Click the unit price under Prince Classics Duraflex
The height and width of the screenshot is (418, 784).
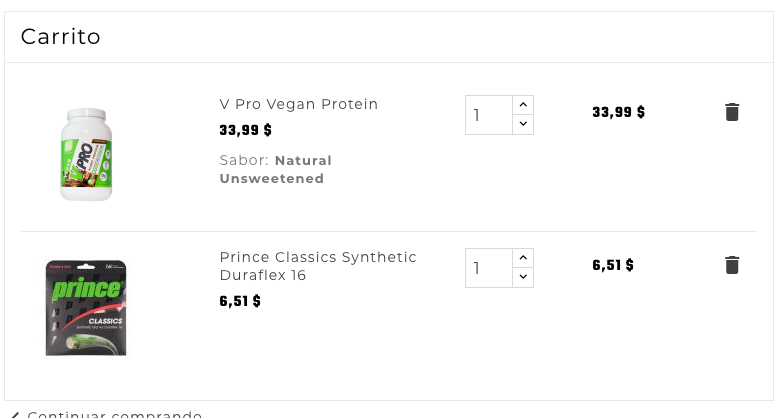(240, 301)
